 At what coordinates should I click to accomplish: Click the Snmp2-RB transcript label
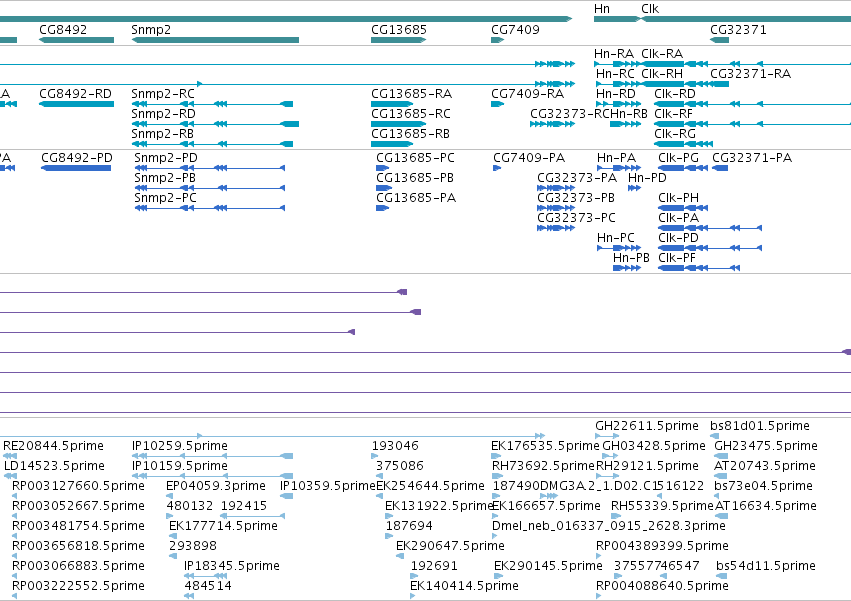[x=162, y=134]
